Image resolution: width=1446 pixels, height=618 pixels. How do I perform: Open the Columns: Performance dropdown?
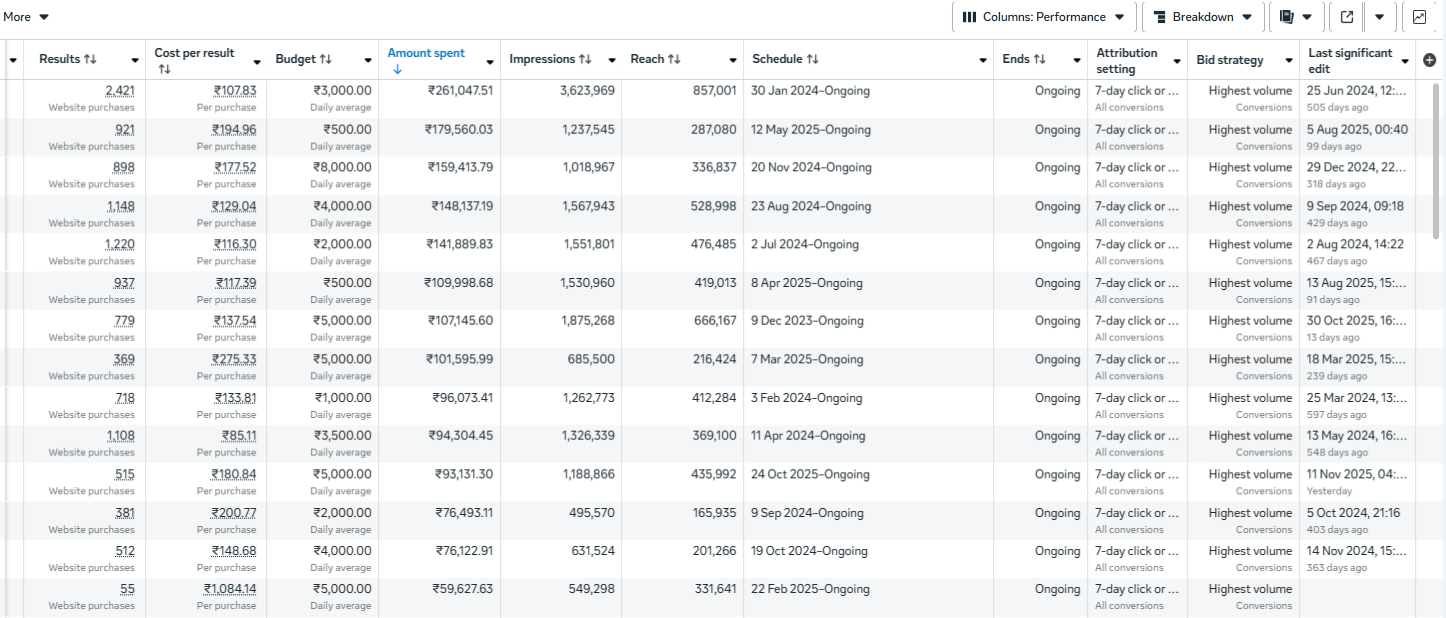point(1044,17)
